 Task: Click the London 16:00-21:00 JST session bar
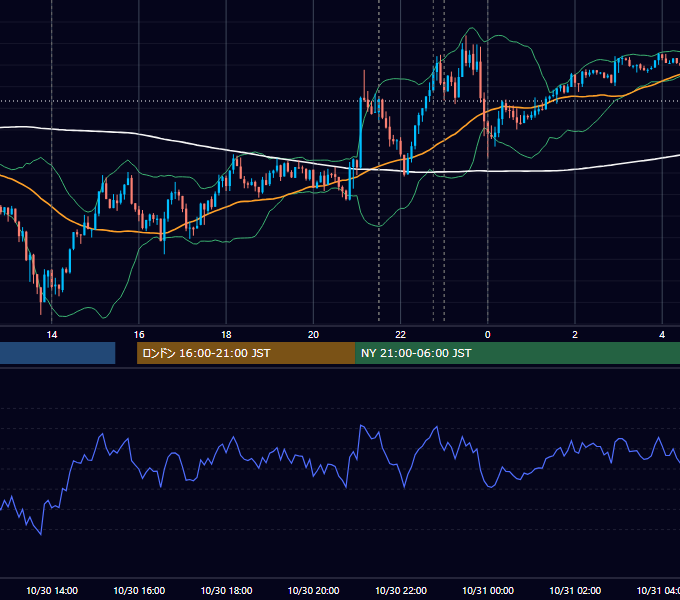[246, 353]
